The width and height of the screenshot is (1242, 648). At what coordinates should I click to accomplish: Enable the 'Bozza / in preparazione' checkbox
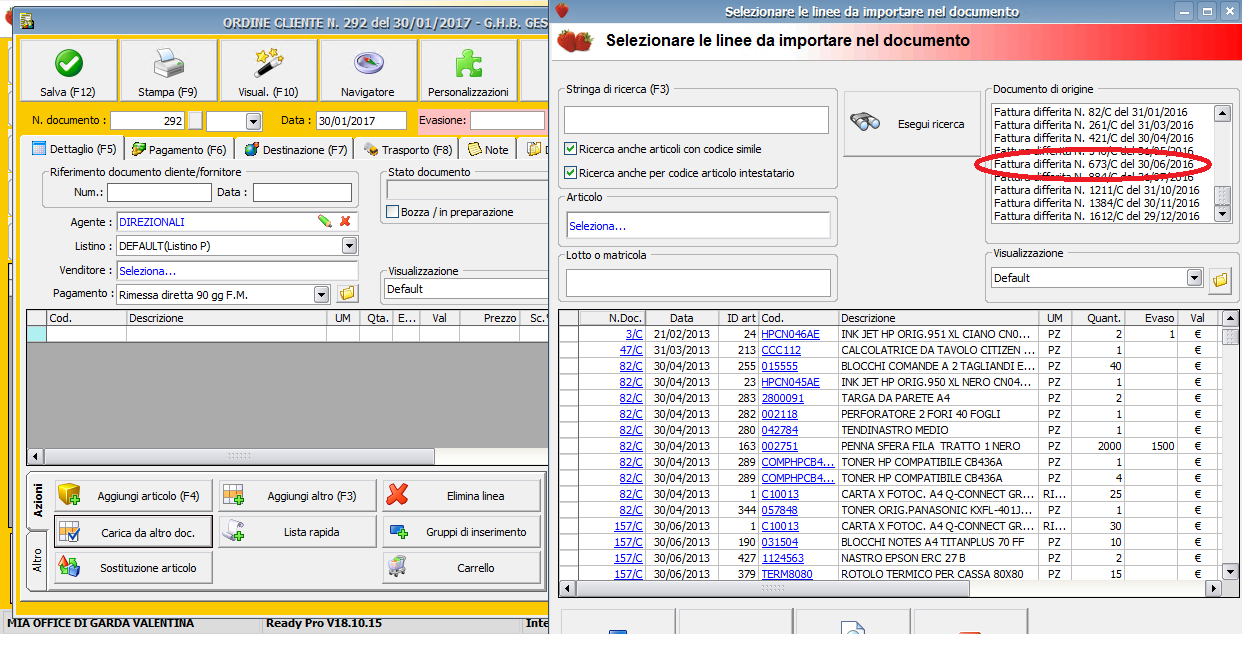(393, 212)
